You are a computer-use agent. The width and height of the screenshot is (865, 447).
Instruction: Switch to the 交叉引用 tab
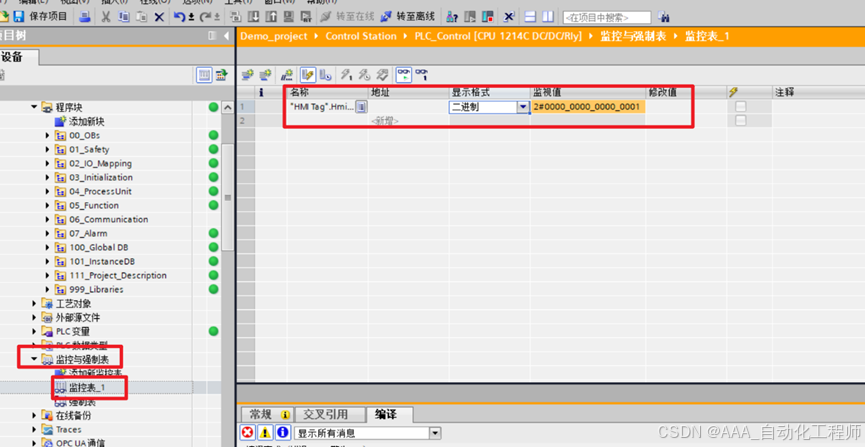click(329, 414)
